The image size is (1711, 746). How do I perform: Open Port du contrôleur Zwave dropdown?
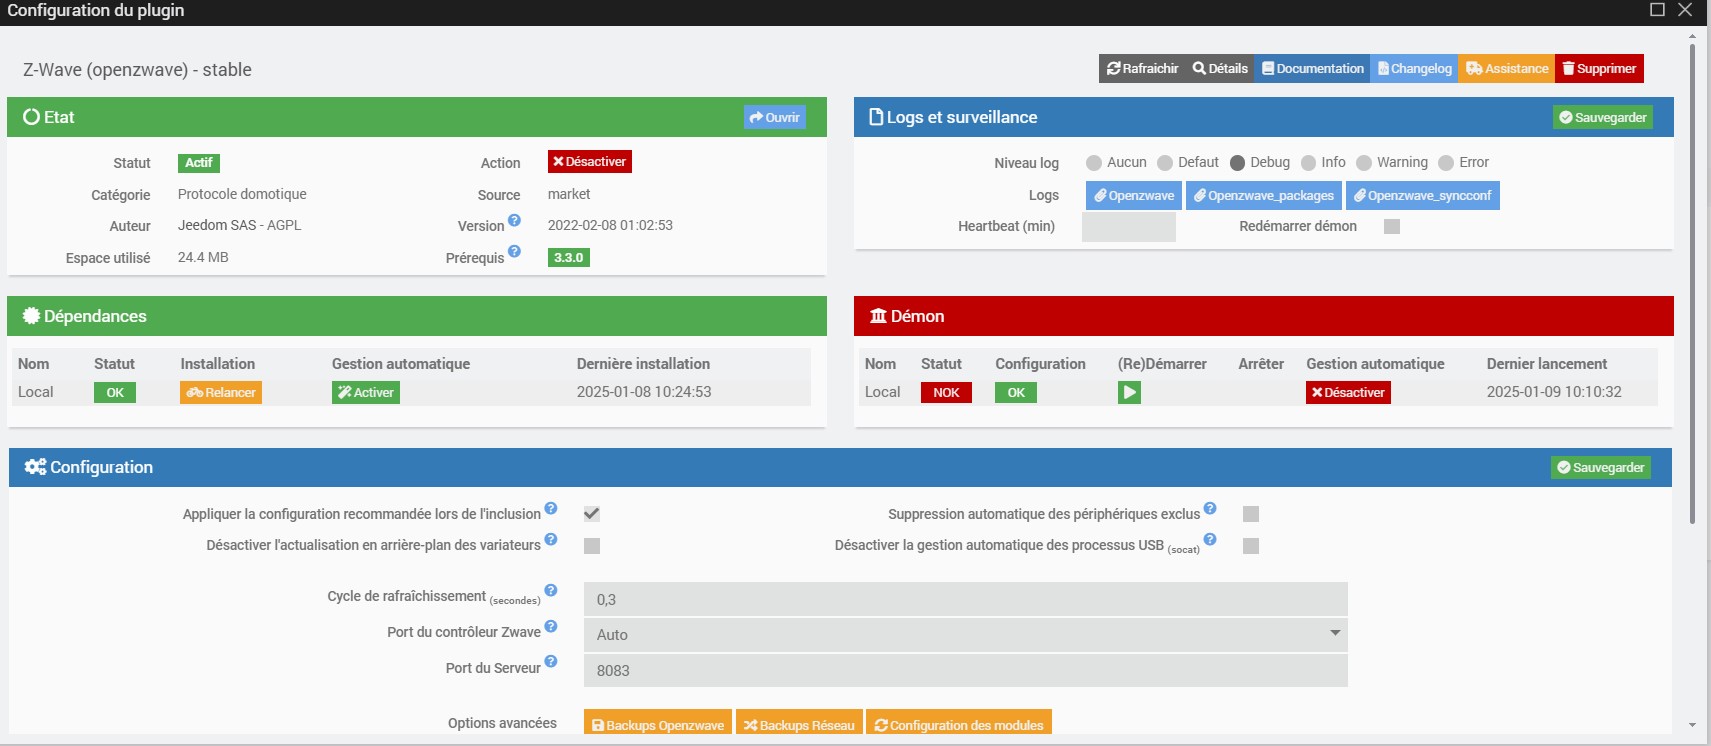pos(966,635)
